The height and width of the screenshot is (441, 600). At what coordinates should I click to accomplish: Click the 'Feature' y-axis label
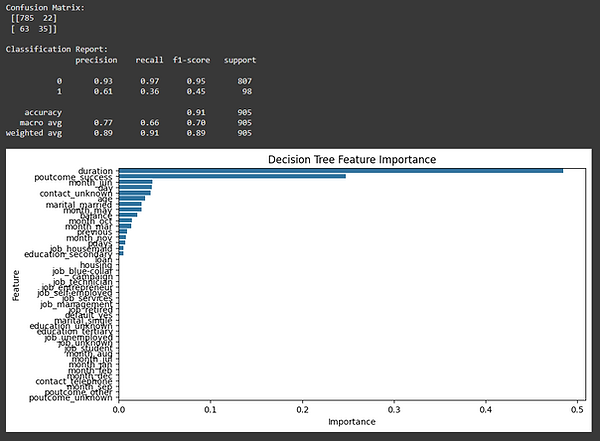pyautogui.click(x=16, y=286)
